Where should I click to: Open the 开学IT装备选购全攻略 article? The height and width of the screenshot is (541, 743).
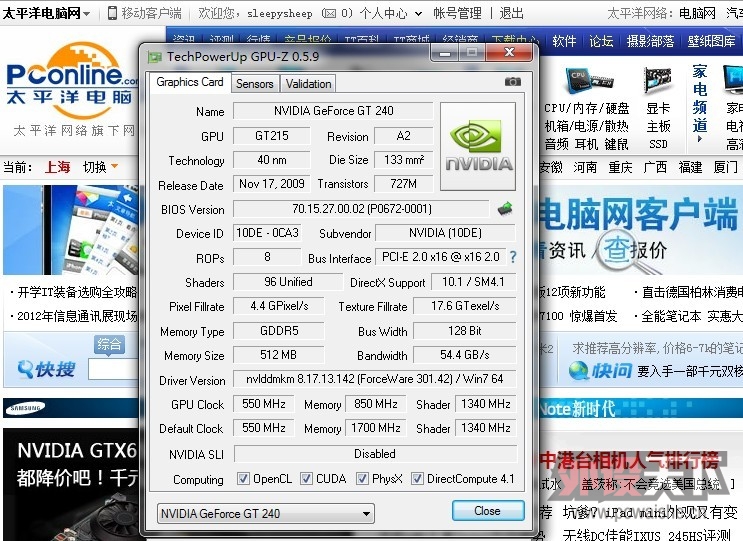(x=77, y=292)
